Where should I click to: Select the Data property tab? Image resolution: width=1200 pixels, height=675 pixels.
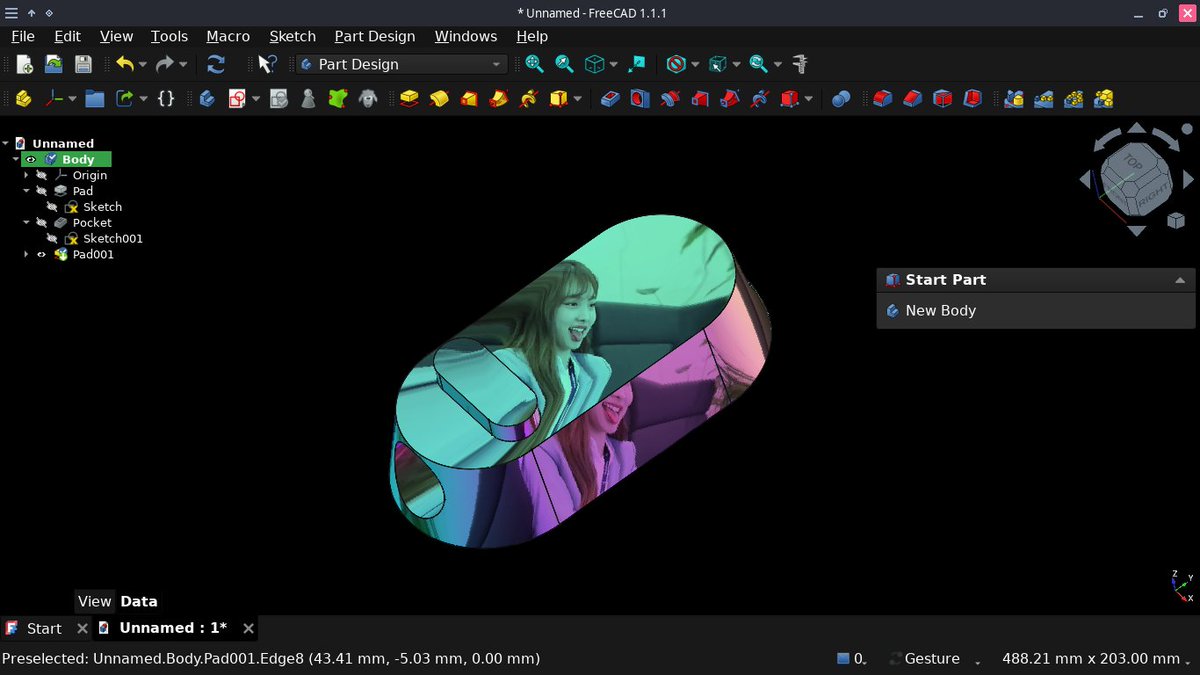point(139,601)
